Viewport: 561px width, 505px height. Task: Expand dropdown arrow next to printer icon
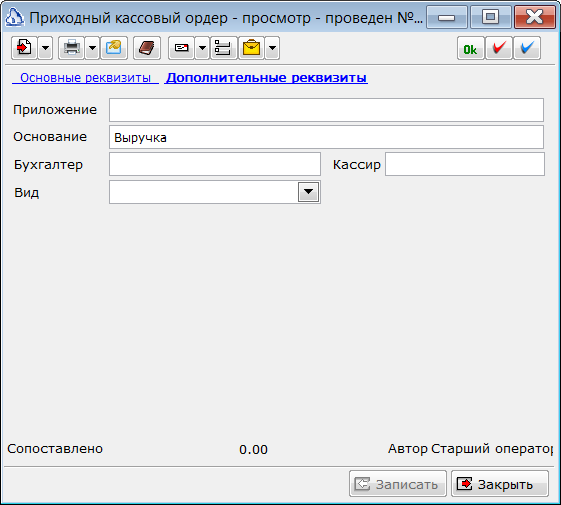click(92, 48)
